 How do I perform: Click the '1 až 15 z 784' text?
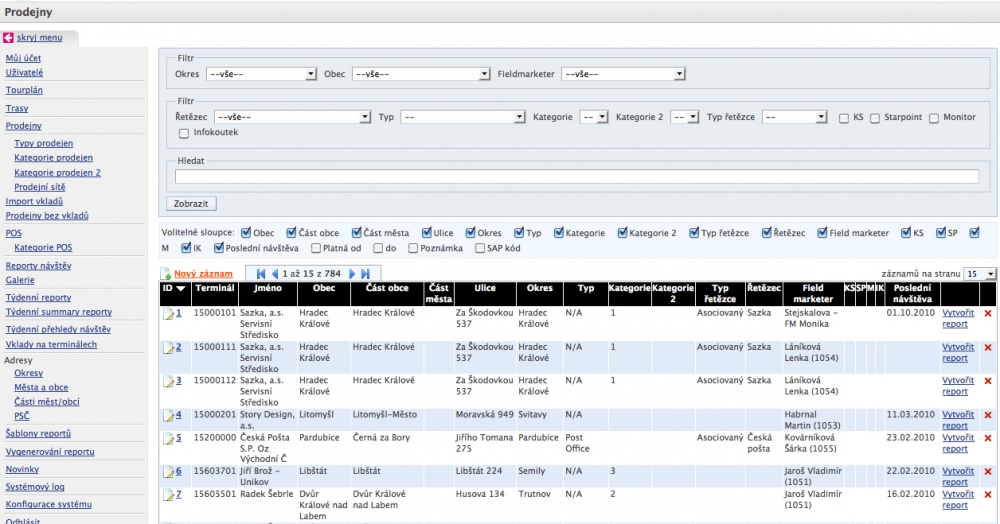312,274
